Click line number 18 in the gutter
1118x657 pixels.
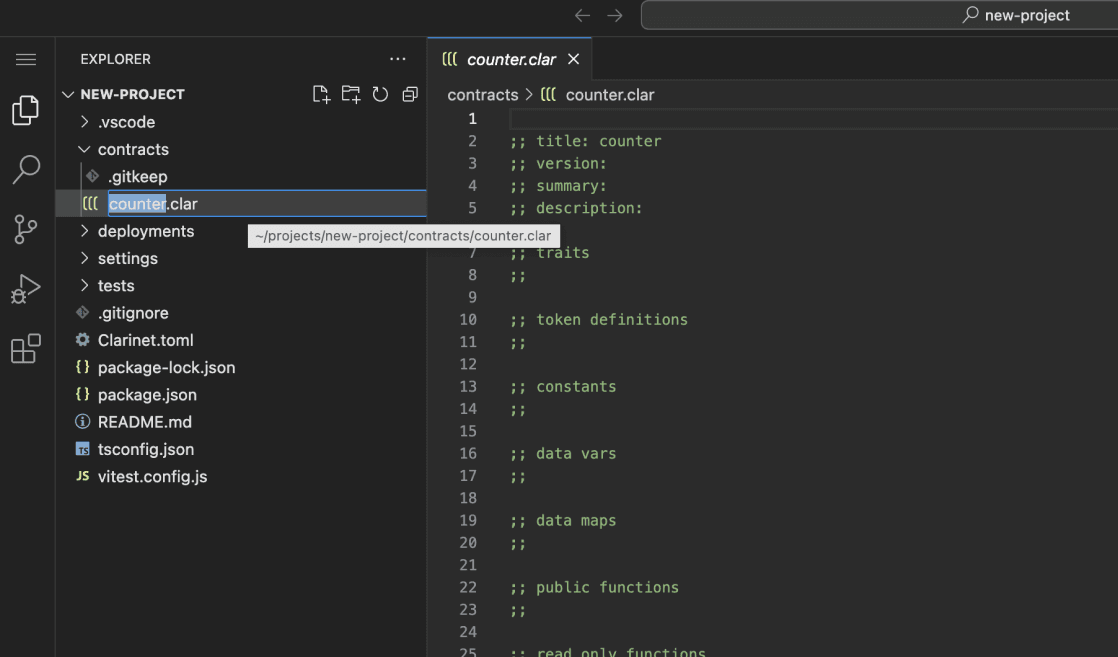pyautogui.click(x=468, y=498)
